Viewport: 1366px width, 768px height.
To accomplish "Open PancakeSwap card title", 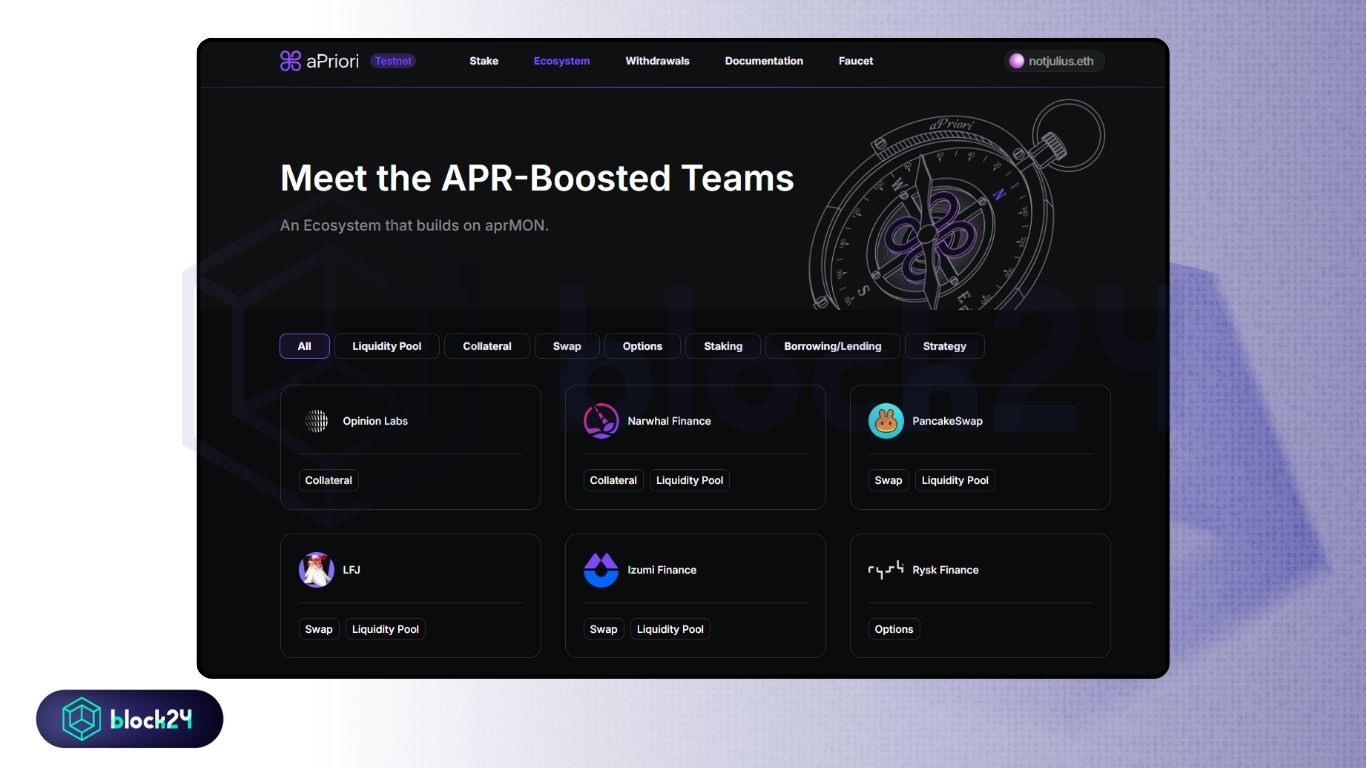I will click(947, 421).
